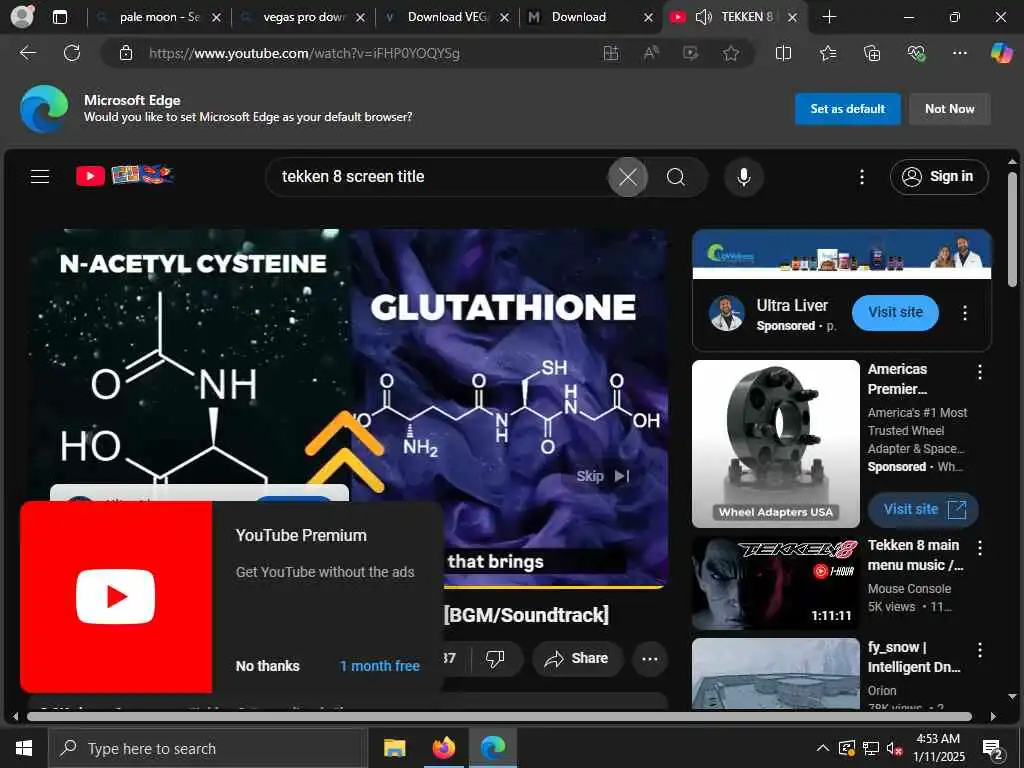Open YouTube settings three-dot menu
Viewport: 1024px width, 768px height.
tap(862, 177)
